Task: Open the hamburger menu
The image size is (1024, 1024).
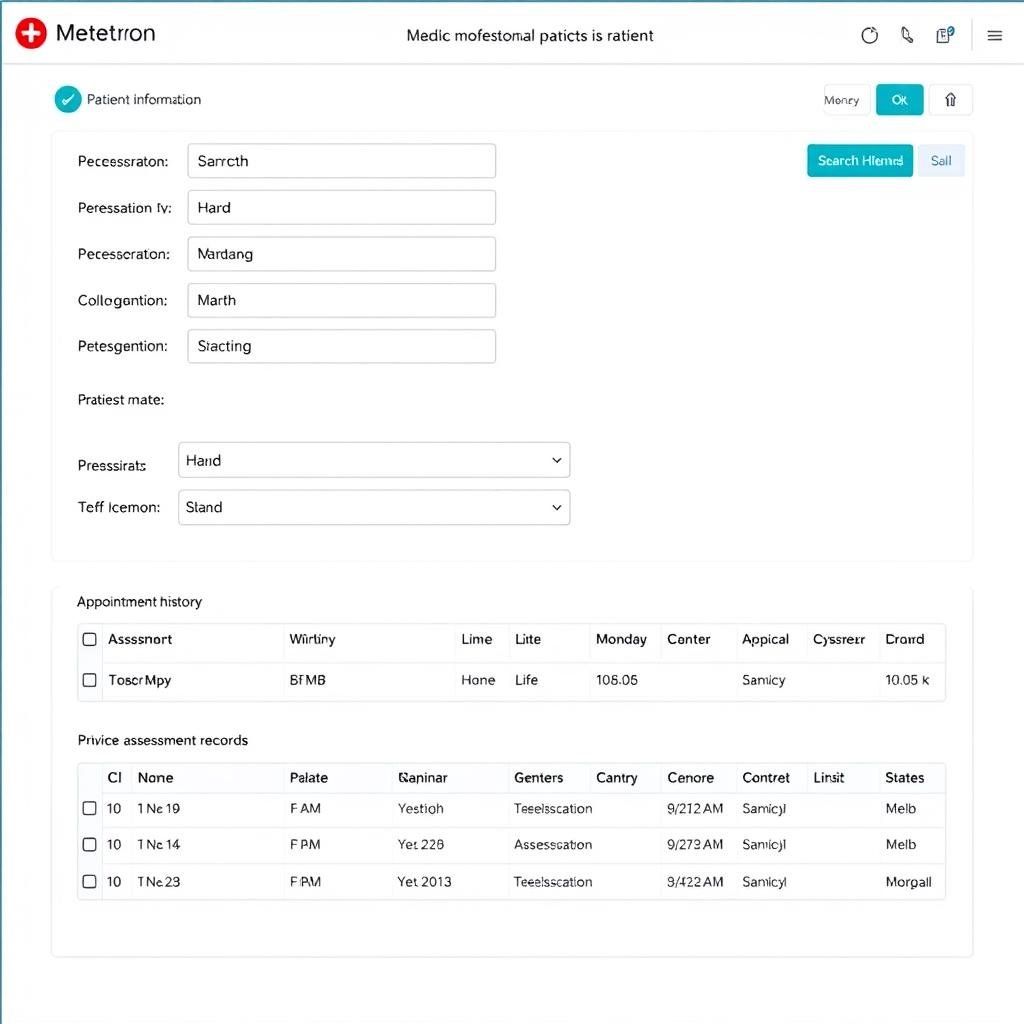Action: [x=994, y=36]
